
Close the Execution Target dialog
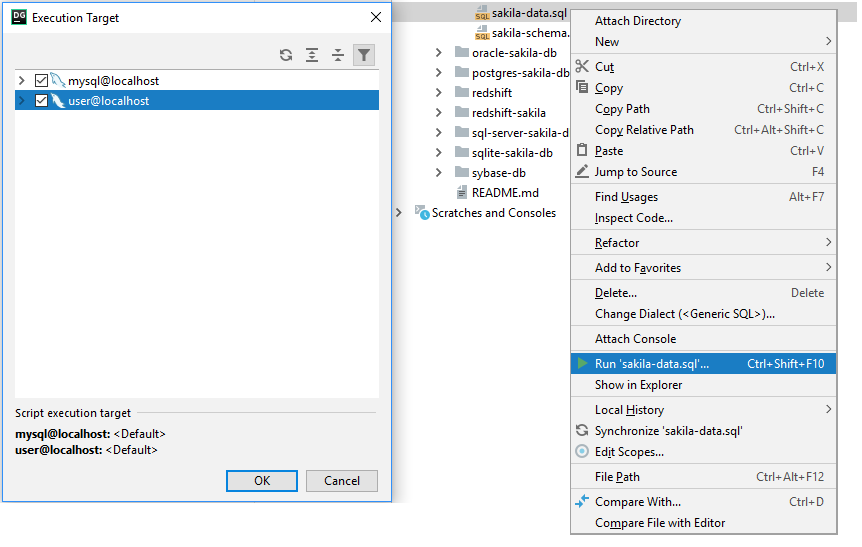[x=376, y=17]
